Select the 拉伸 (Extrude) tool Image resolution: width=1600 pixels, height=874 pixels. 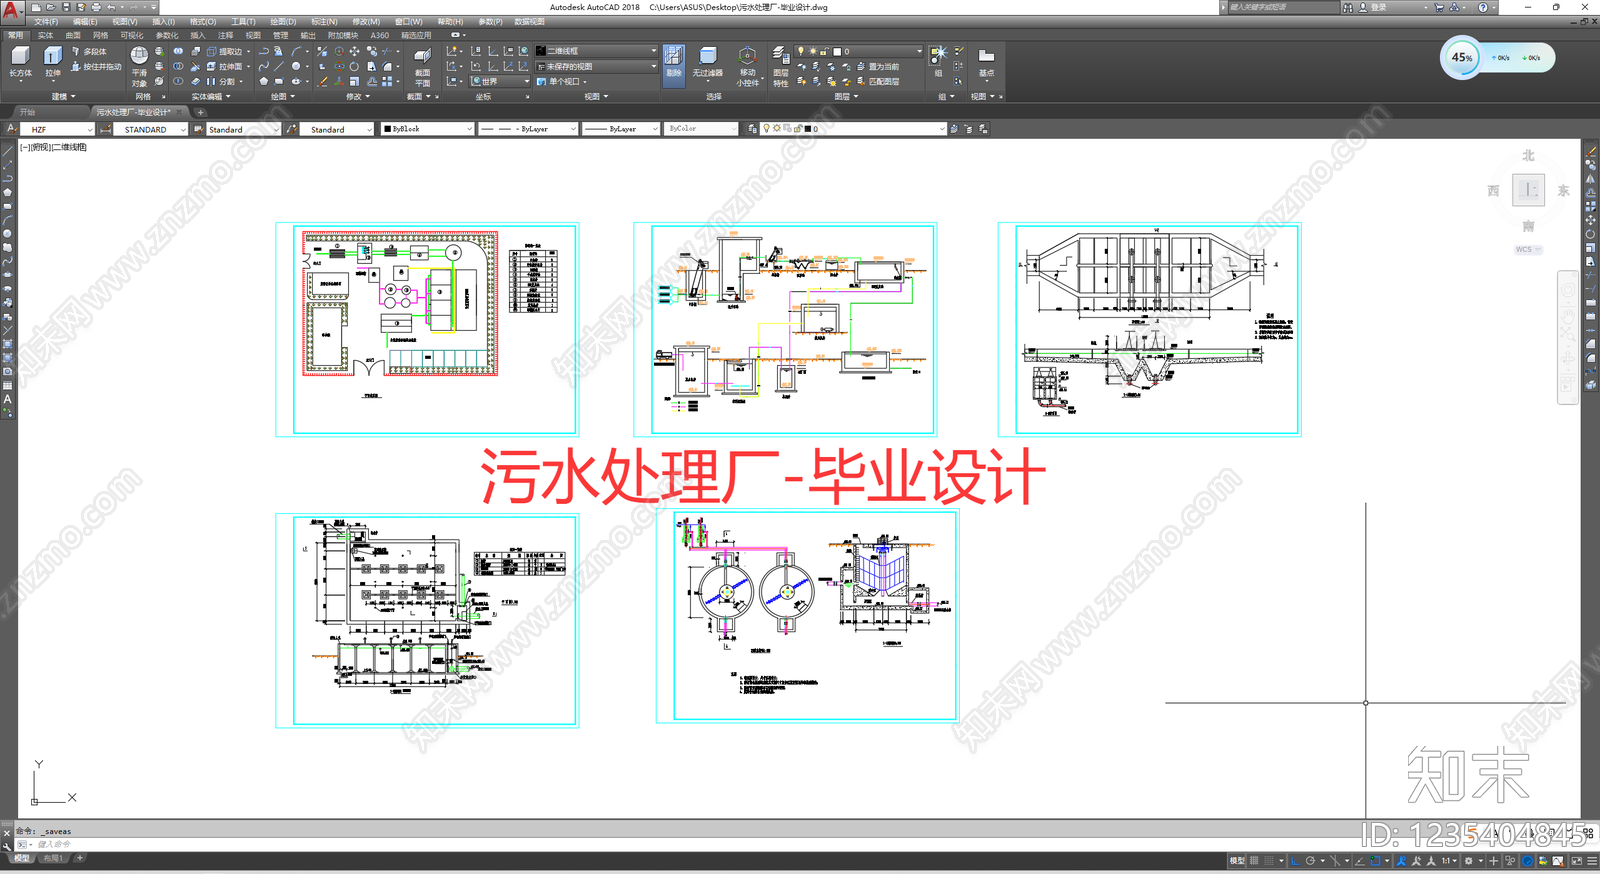53,62
